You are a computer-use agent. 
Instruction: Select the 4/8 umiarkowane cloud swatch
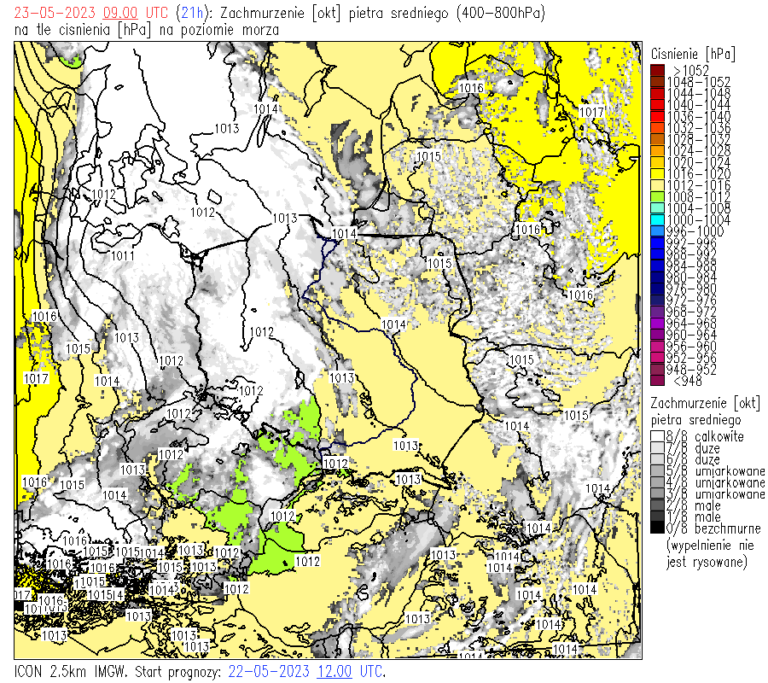pyautogui.click(x=656, y=482)
